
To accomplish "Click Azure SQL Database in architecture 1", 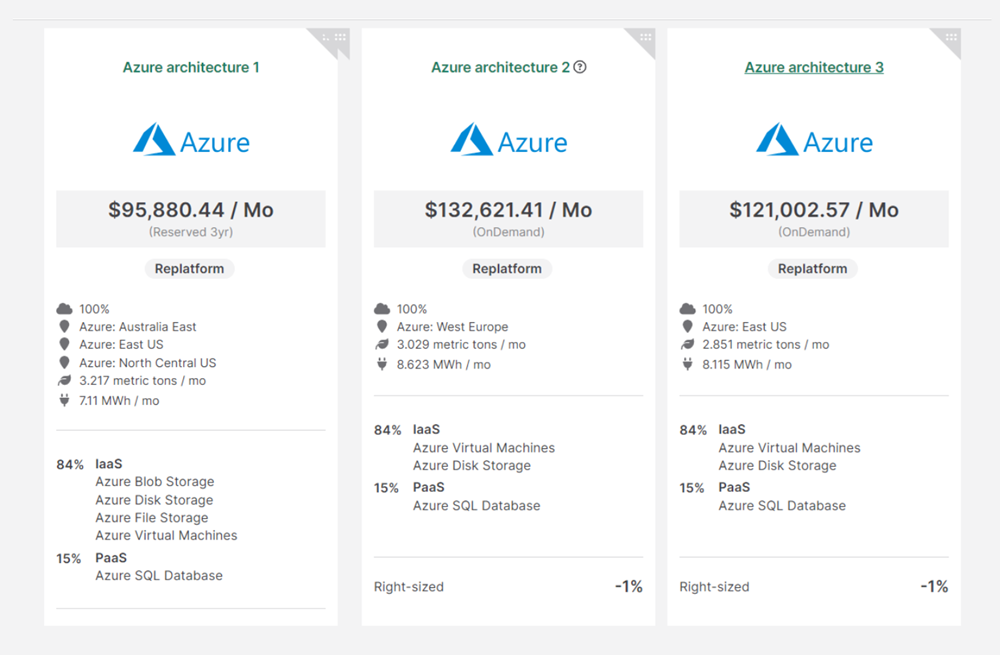I will click(159, 575).
